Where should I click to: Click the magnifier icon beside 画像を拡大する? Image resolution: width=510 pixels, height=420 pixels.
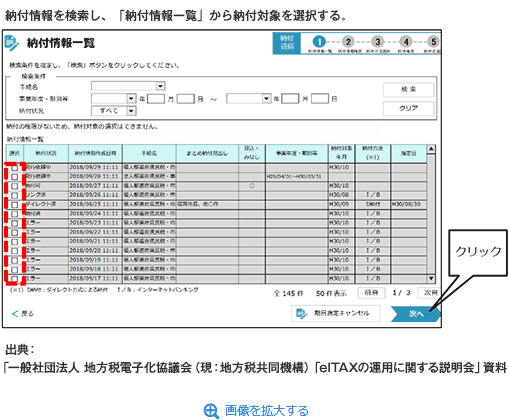(x=211, y=411)
